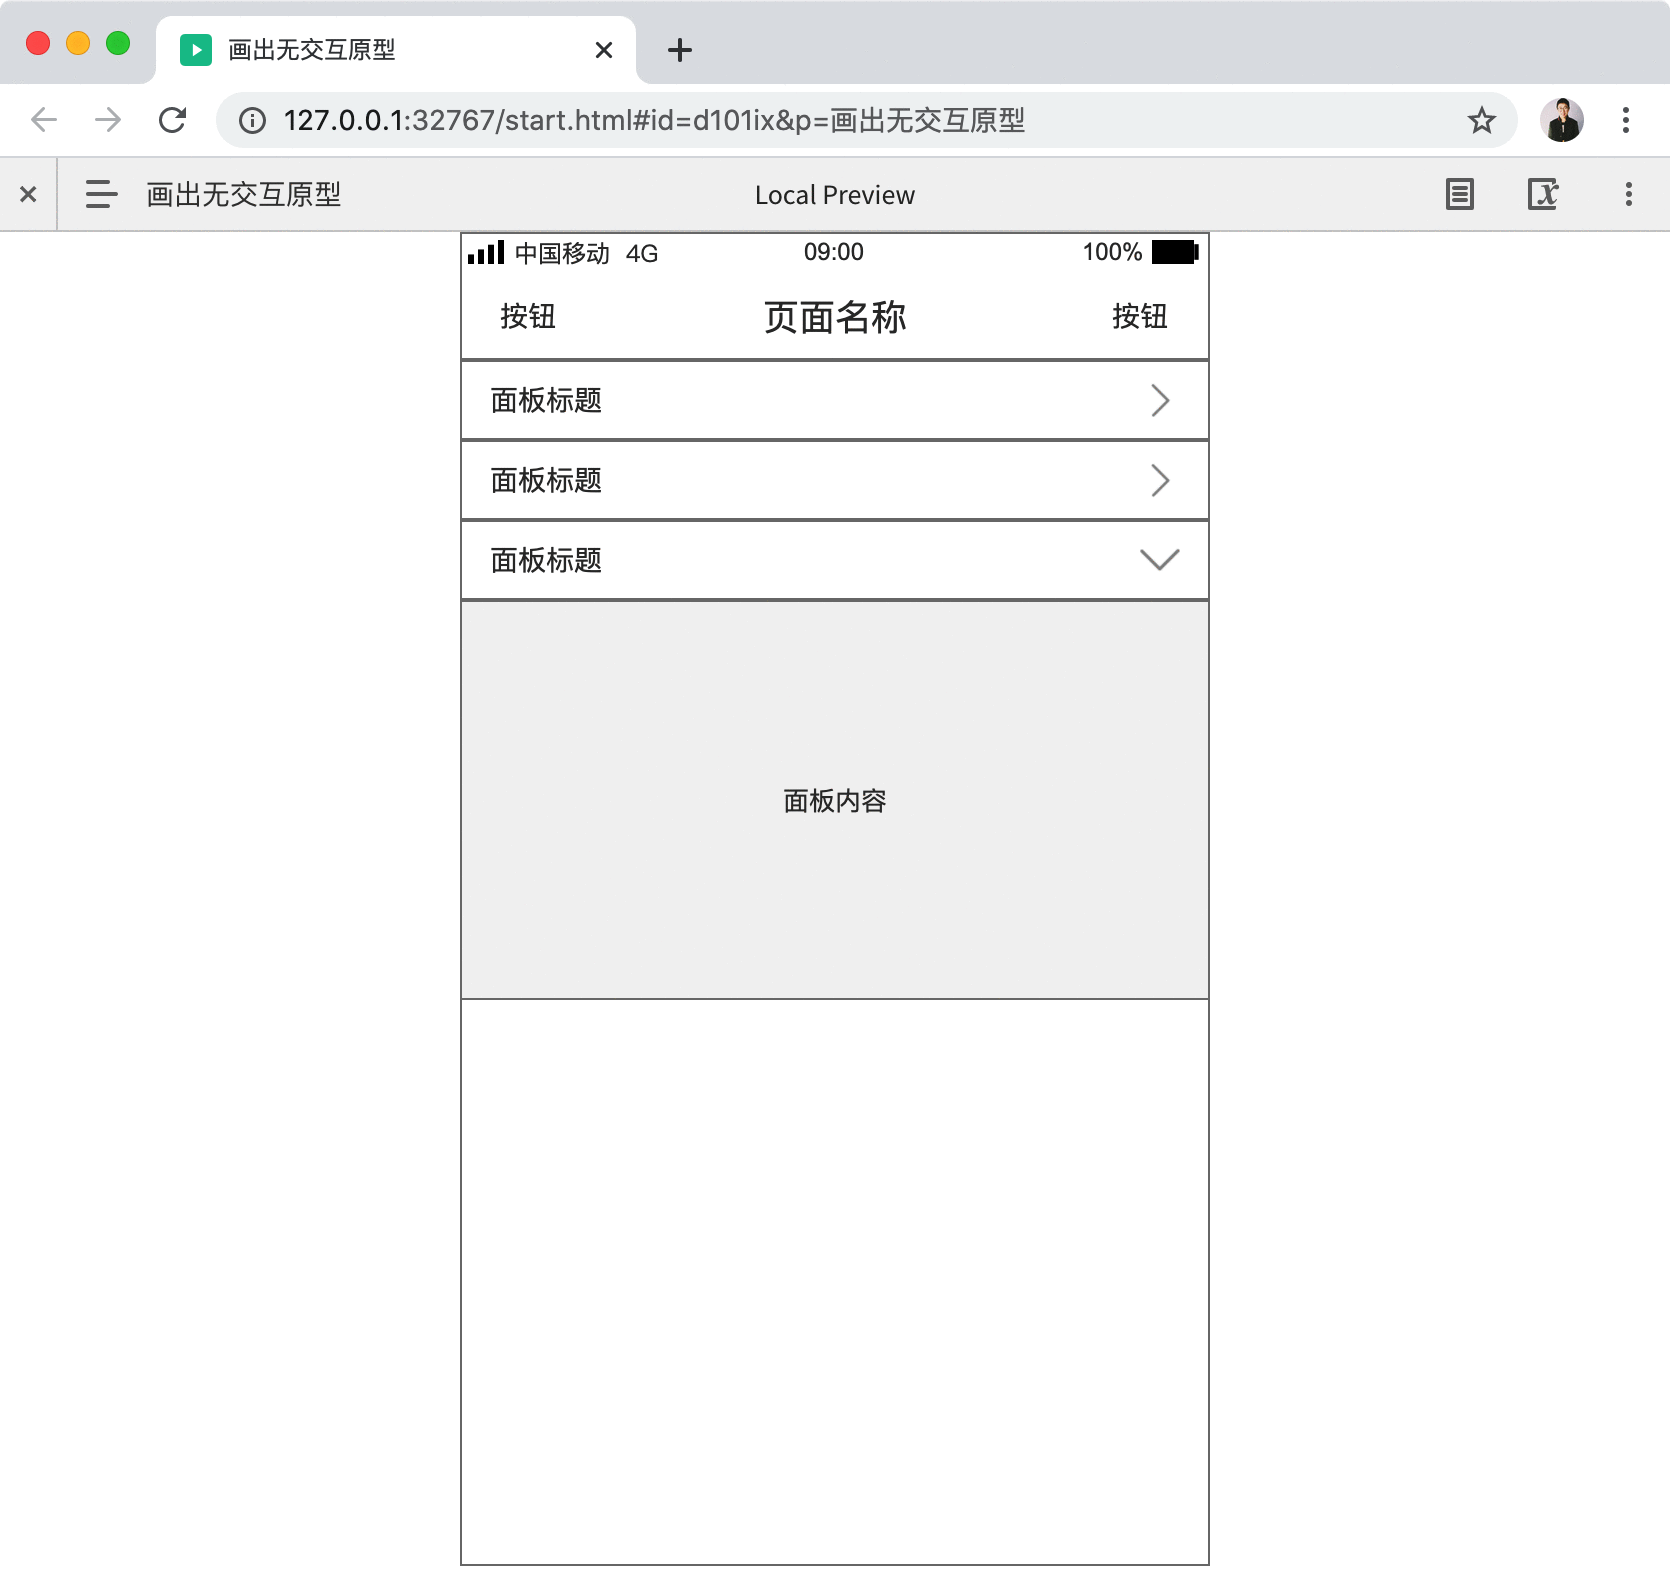Screen dimensions: 1670x1574
Task: Click the reload icon in the address bar
Action: (173, 119)
